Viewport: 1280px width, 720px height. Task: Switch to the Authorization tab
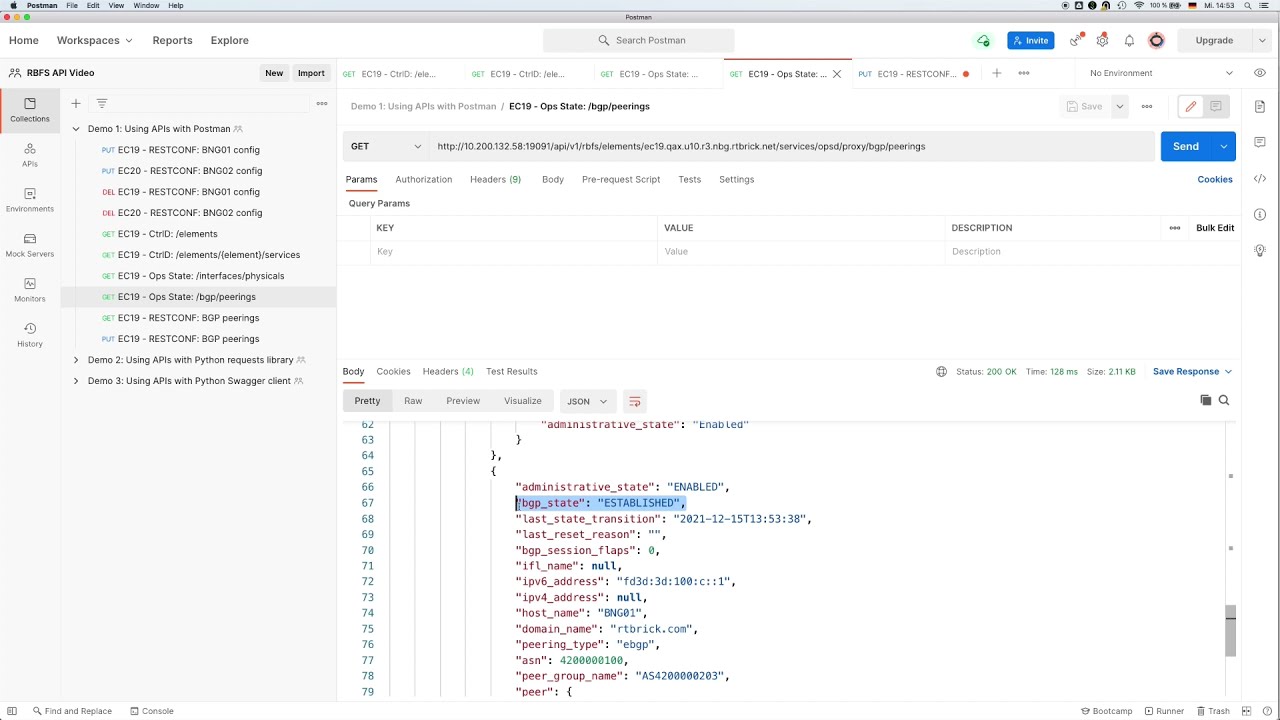(x=423, y=179)
